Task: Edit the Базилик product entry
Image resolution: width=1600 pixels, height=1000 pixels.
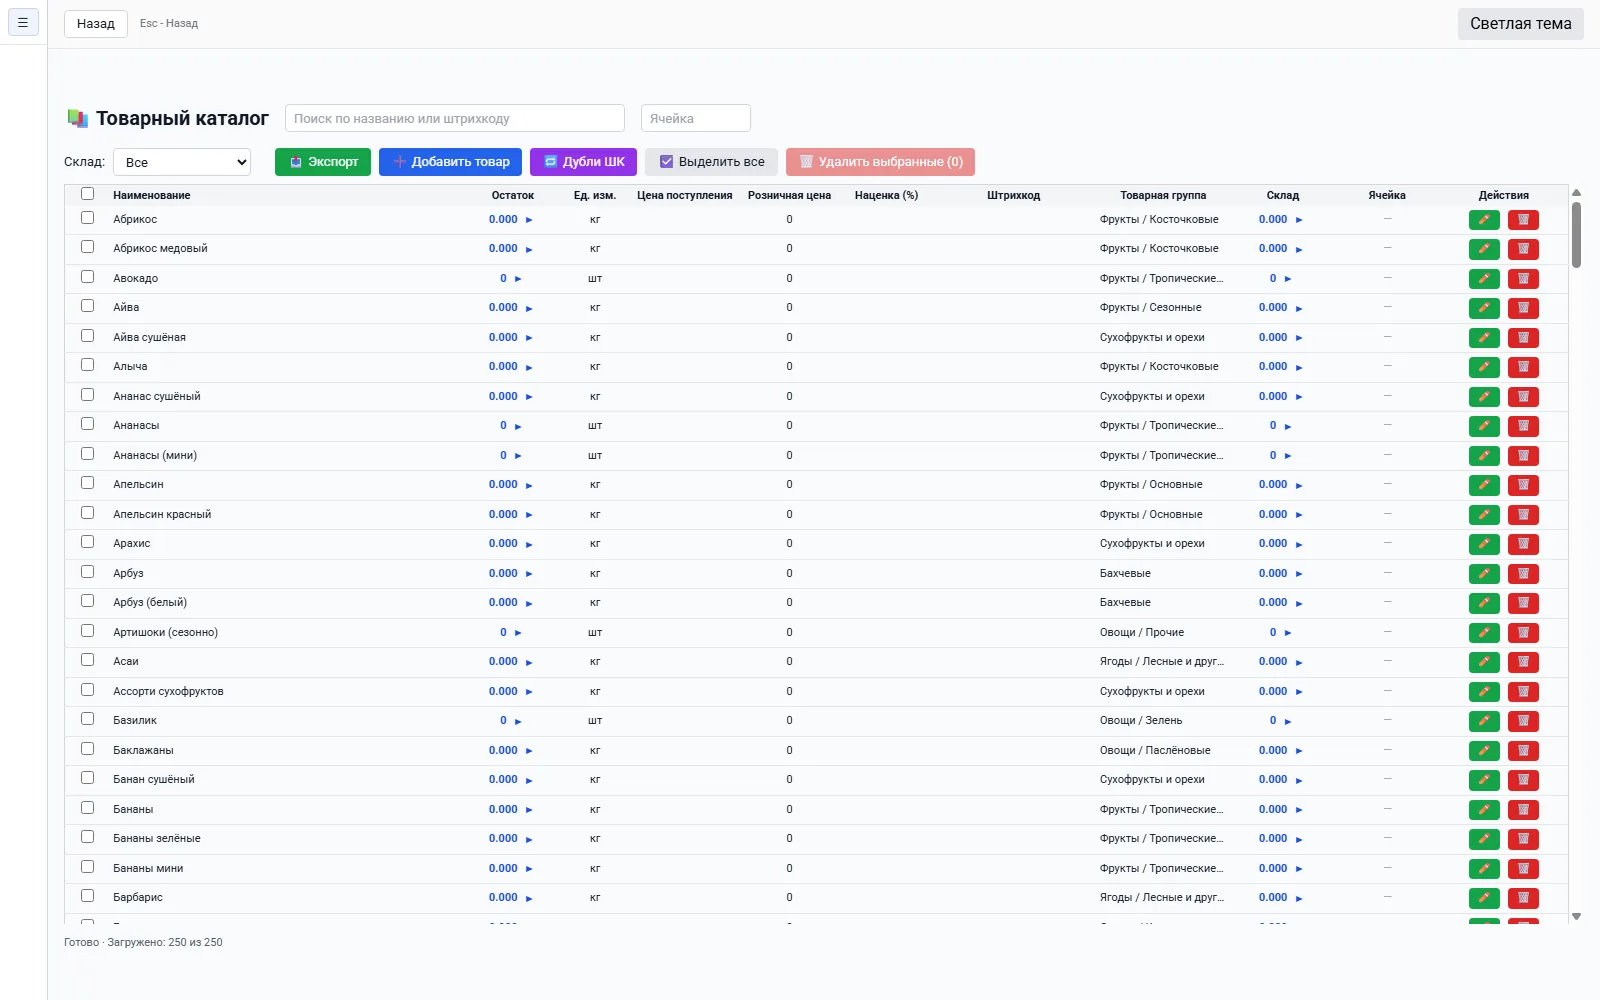Action: (x=1484, y=721)
